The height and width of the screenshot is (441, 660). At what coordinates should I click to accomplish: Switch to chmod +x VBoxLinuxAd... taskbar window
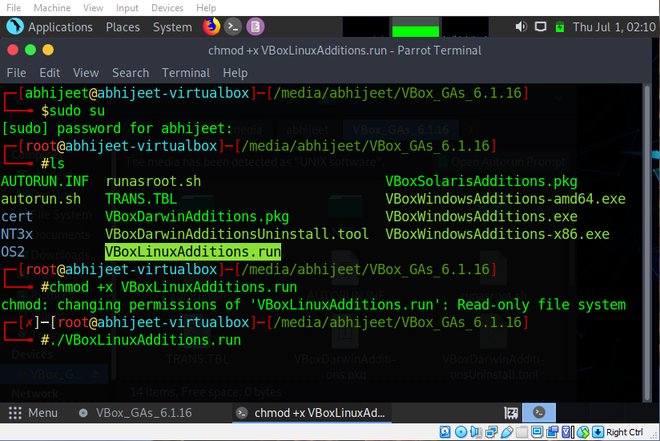coord(312,413)
